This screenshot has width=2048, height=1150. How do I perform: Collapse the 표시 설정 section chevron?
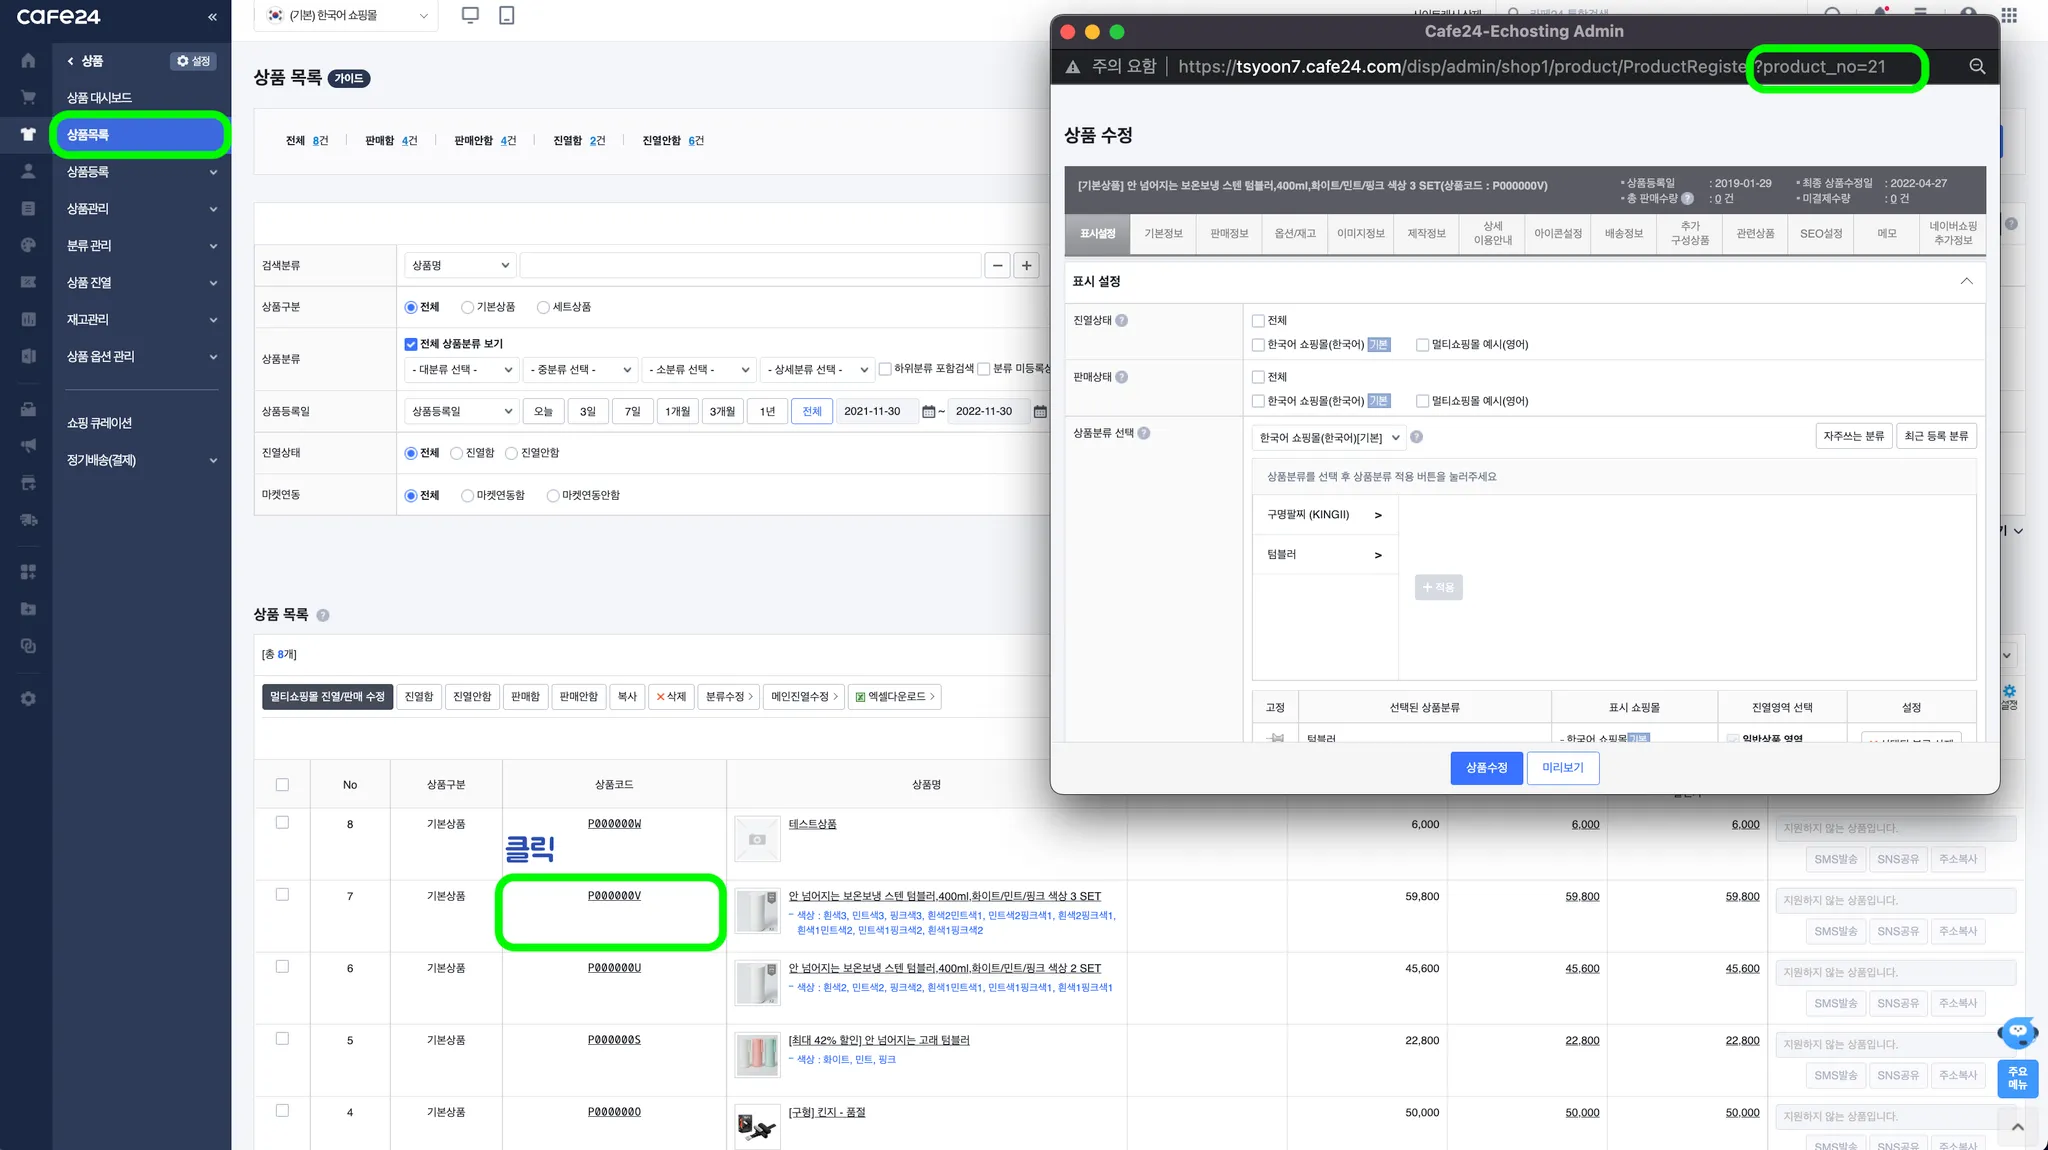[x=1966, y=281]
